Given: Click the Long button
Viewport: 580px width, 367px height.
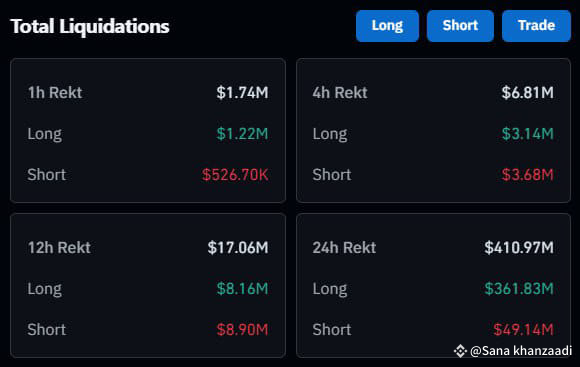Looking at the screenshot, I should pyautogui.click(x=387, y=26).
